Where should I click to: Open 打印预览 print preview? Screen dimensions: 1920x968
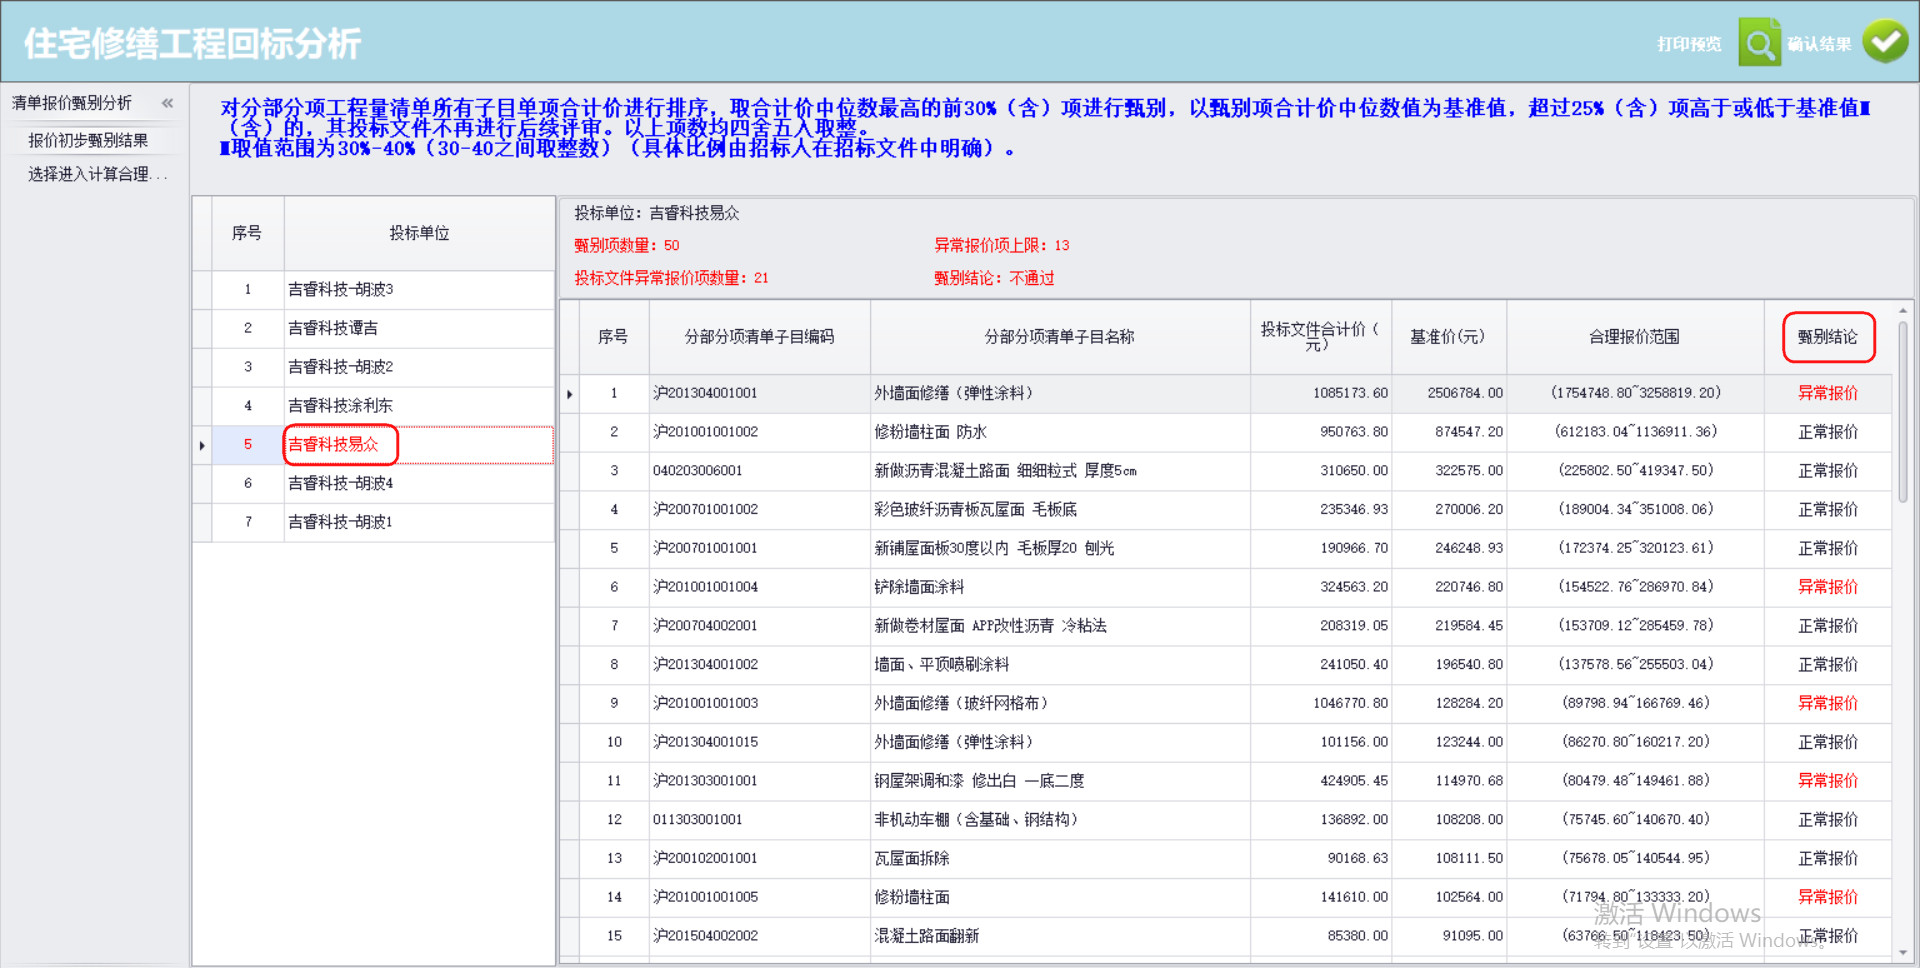tap(1689, 44)
